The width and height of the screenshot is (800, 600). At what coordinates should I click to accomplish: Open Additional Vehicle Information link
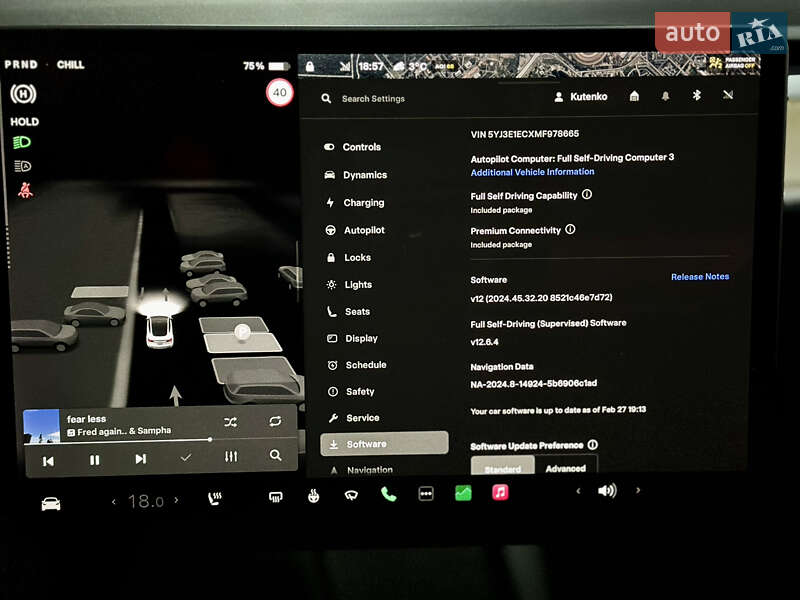pyautogui.click(x=532, y=172)
